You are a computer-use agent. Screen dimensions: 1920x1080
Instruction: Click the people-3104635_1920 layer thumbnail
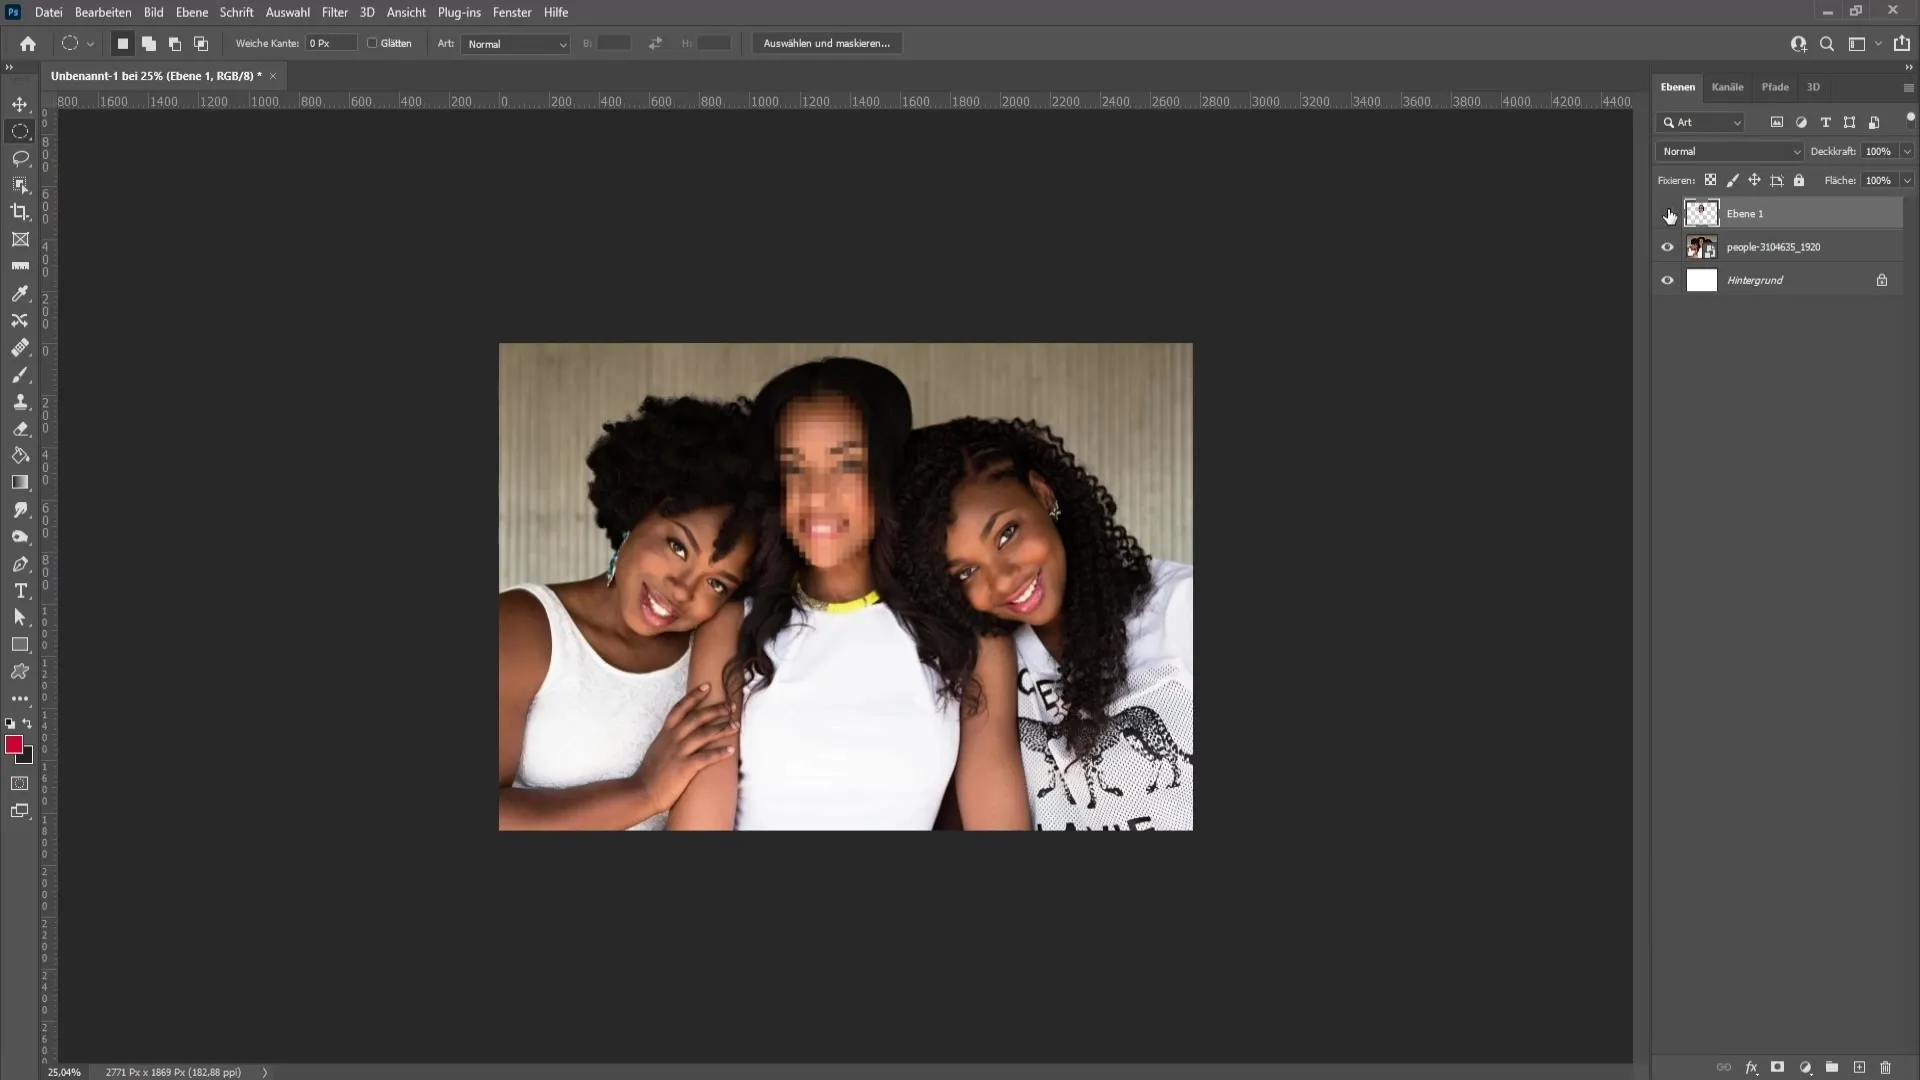pos(1701,247)
